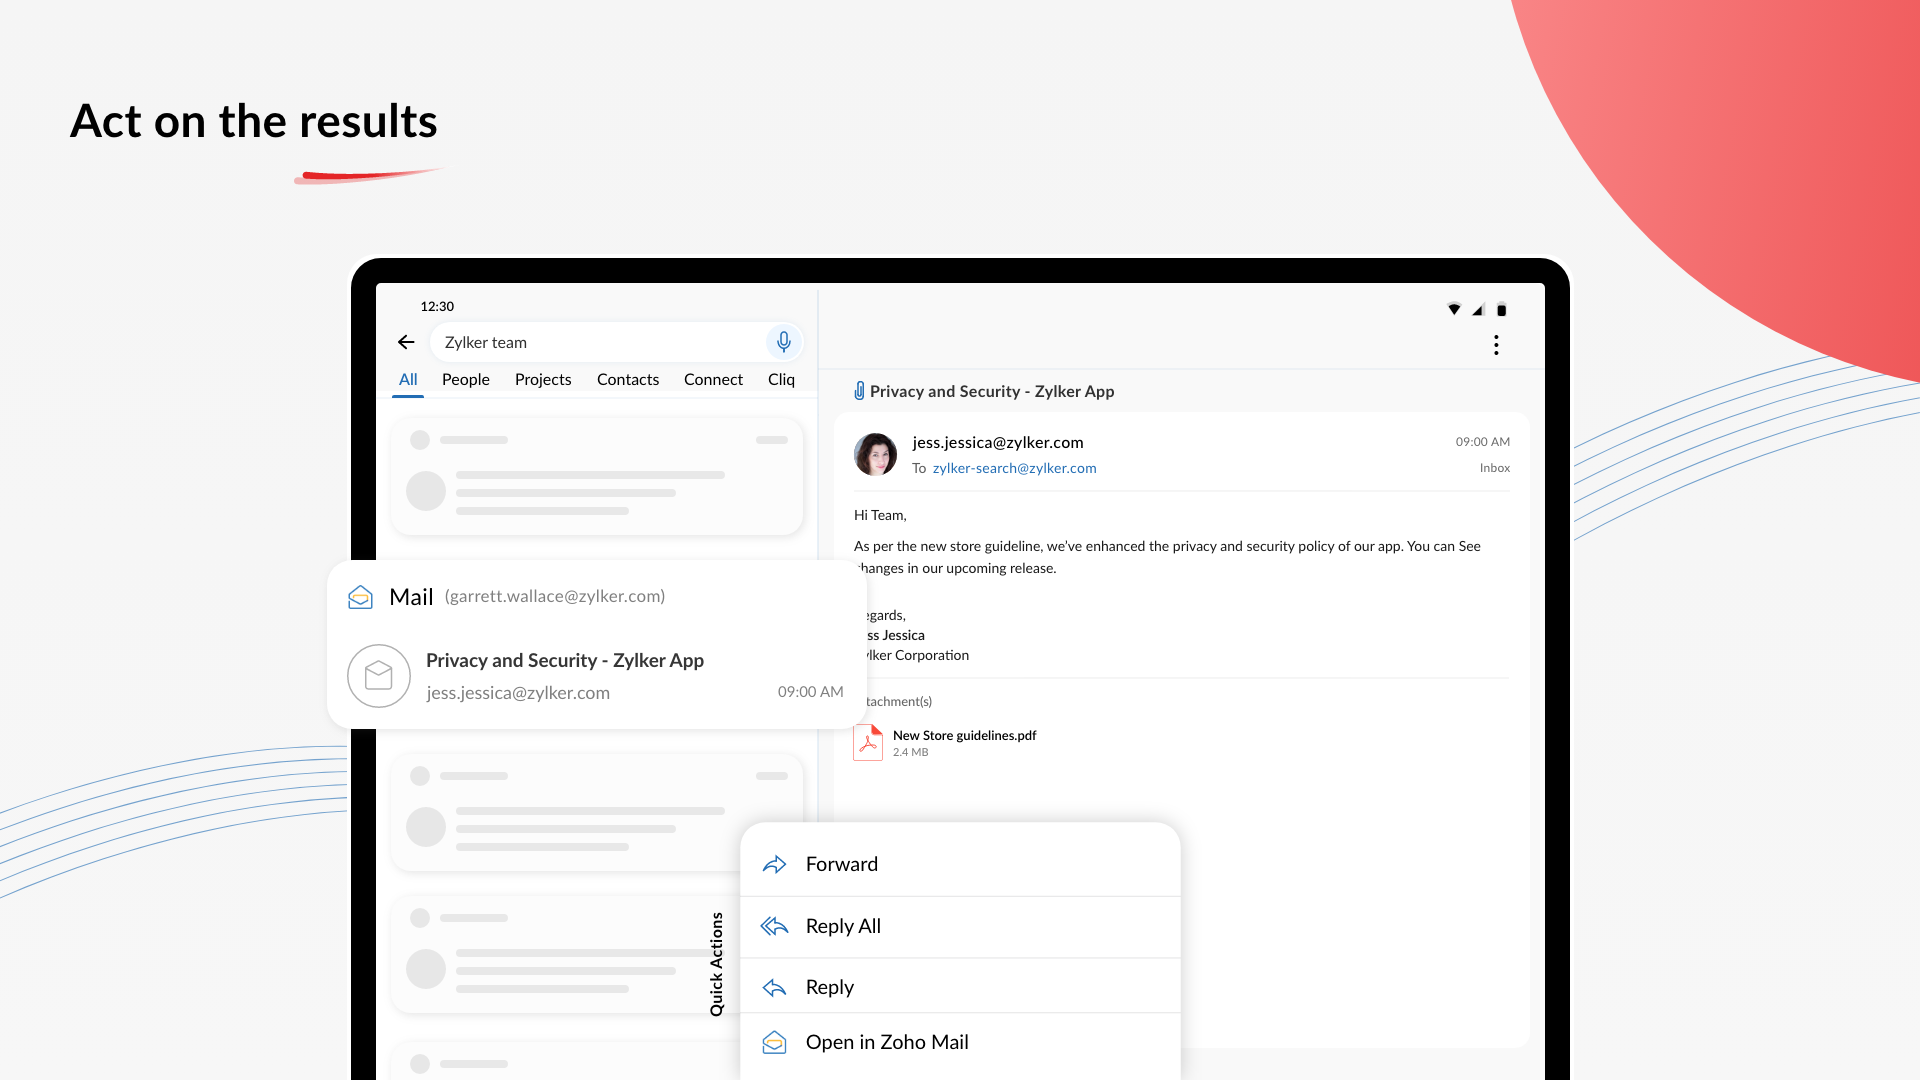1920x1080 pixels.
Task: Click the 09:00 AM time in result card
Action: tap(810, 692)
